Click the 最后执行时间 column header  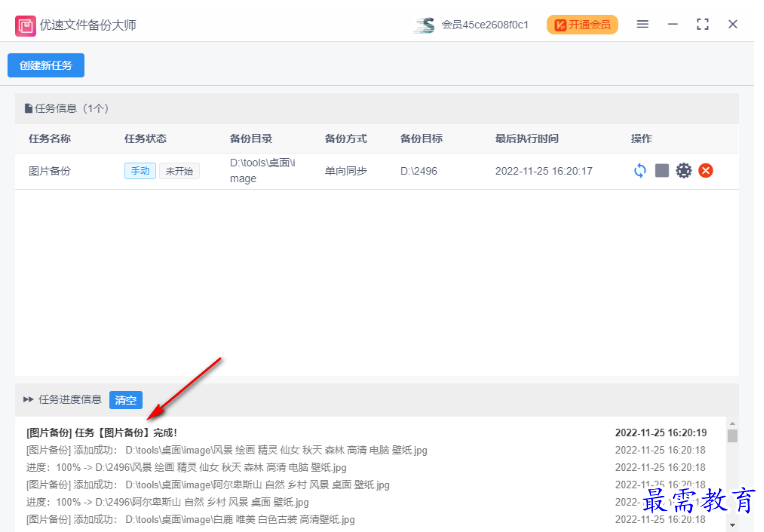(x=527, y=139)
